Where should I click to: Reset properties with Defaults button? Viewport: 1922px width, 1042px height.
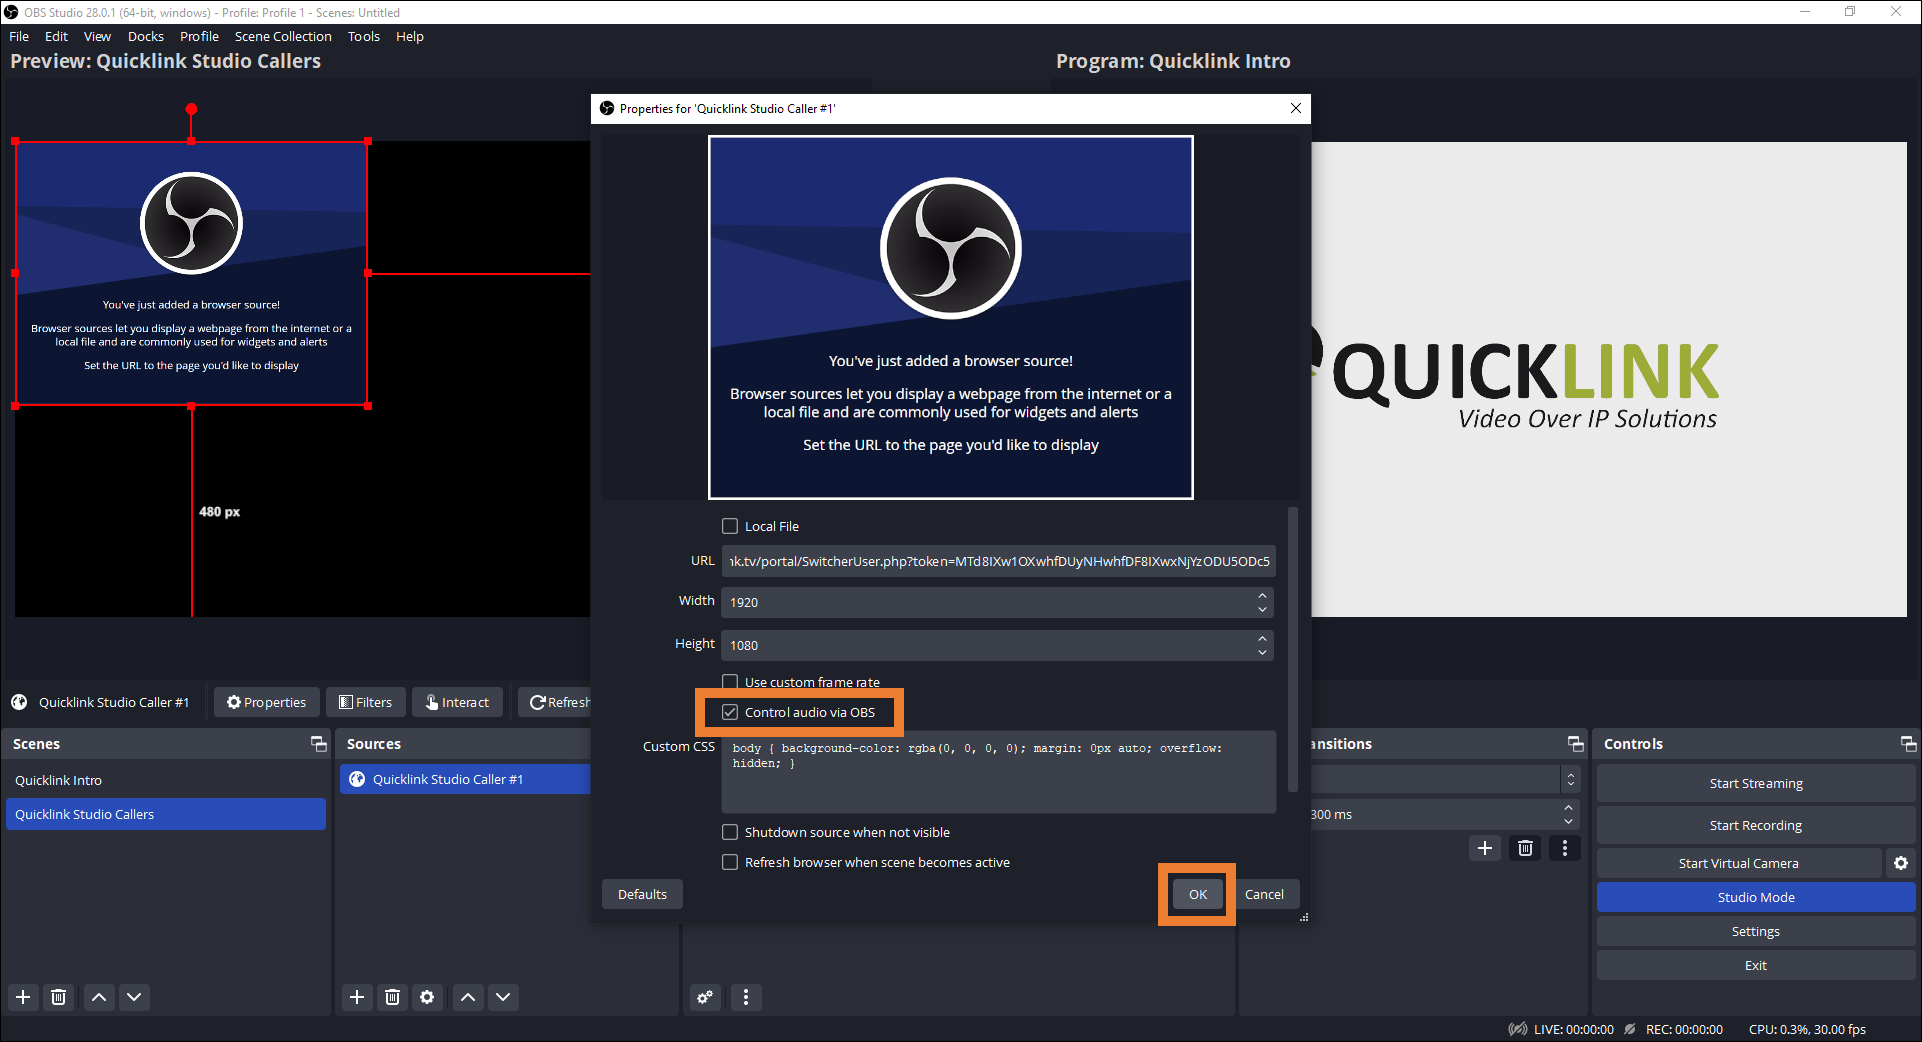[x=642, y=894]
